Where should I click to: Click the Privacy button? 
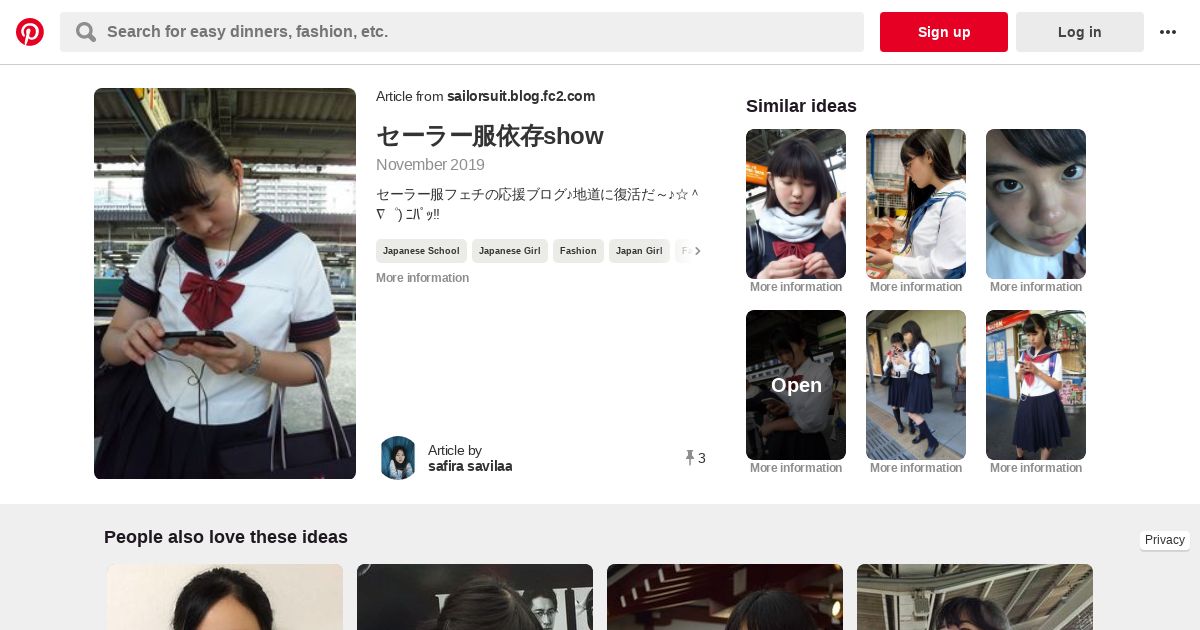pos(1164,540)
